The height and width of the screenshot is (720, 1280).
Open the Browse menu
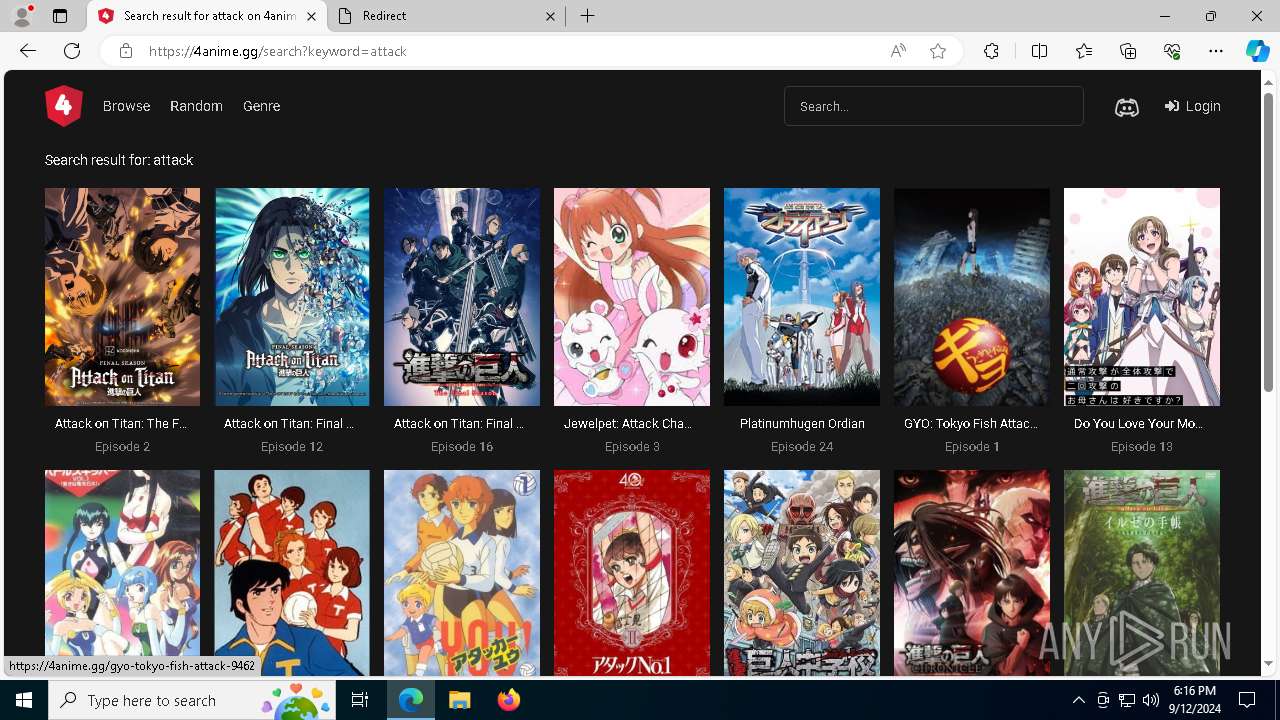coord(126,106)
